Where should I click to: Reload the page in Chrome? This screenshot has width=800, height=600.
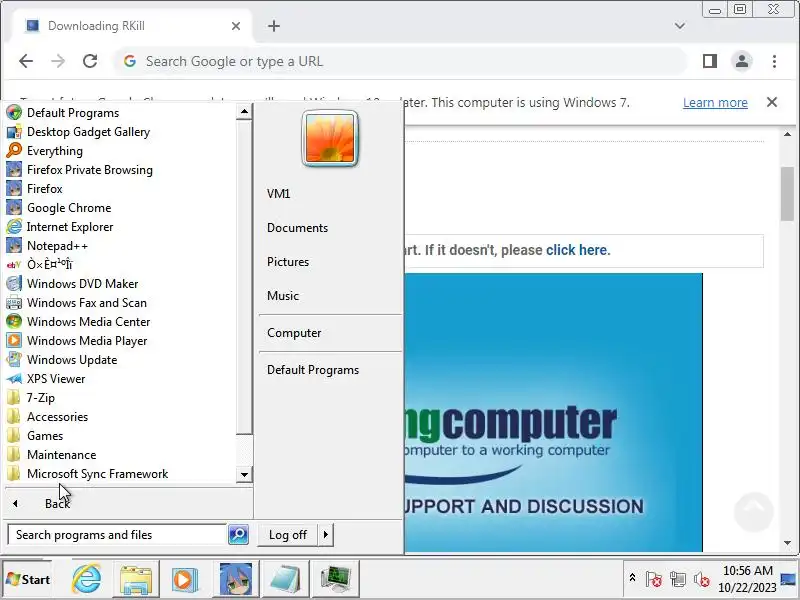point(90,61)
